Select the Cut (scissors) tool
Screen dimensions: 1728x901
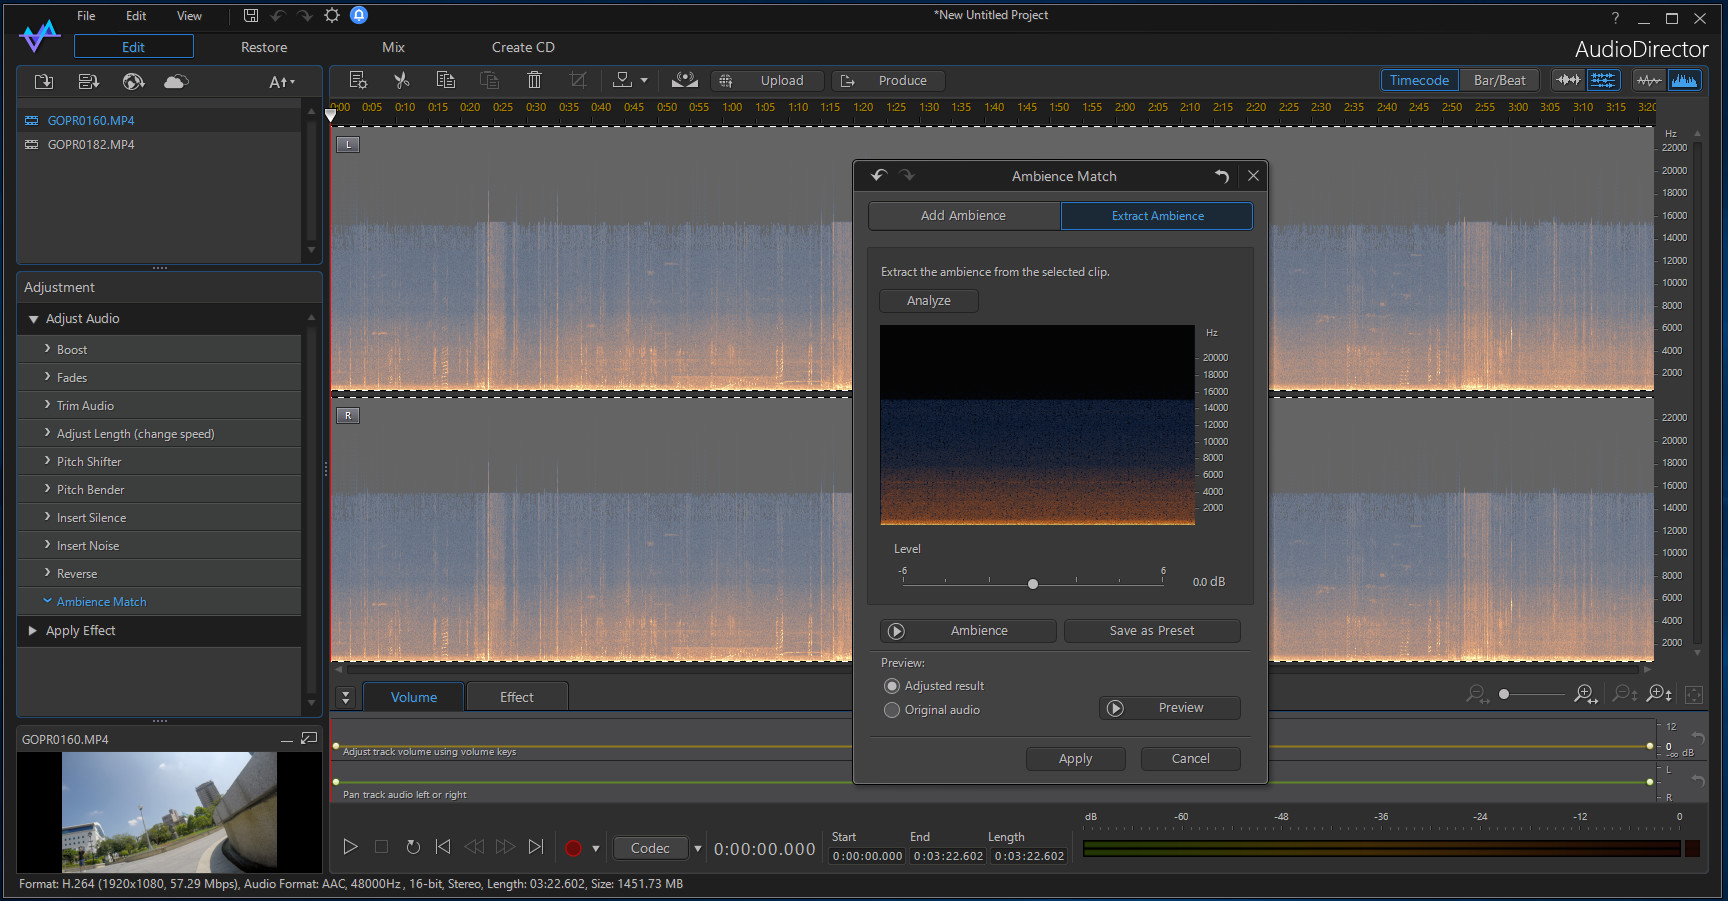pos(402,80)
